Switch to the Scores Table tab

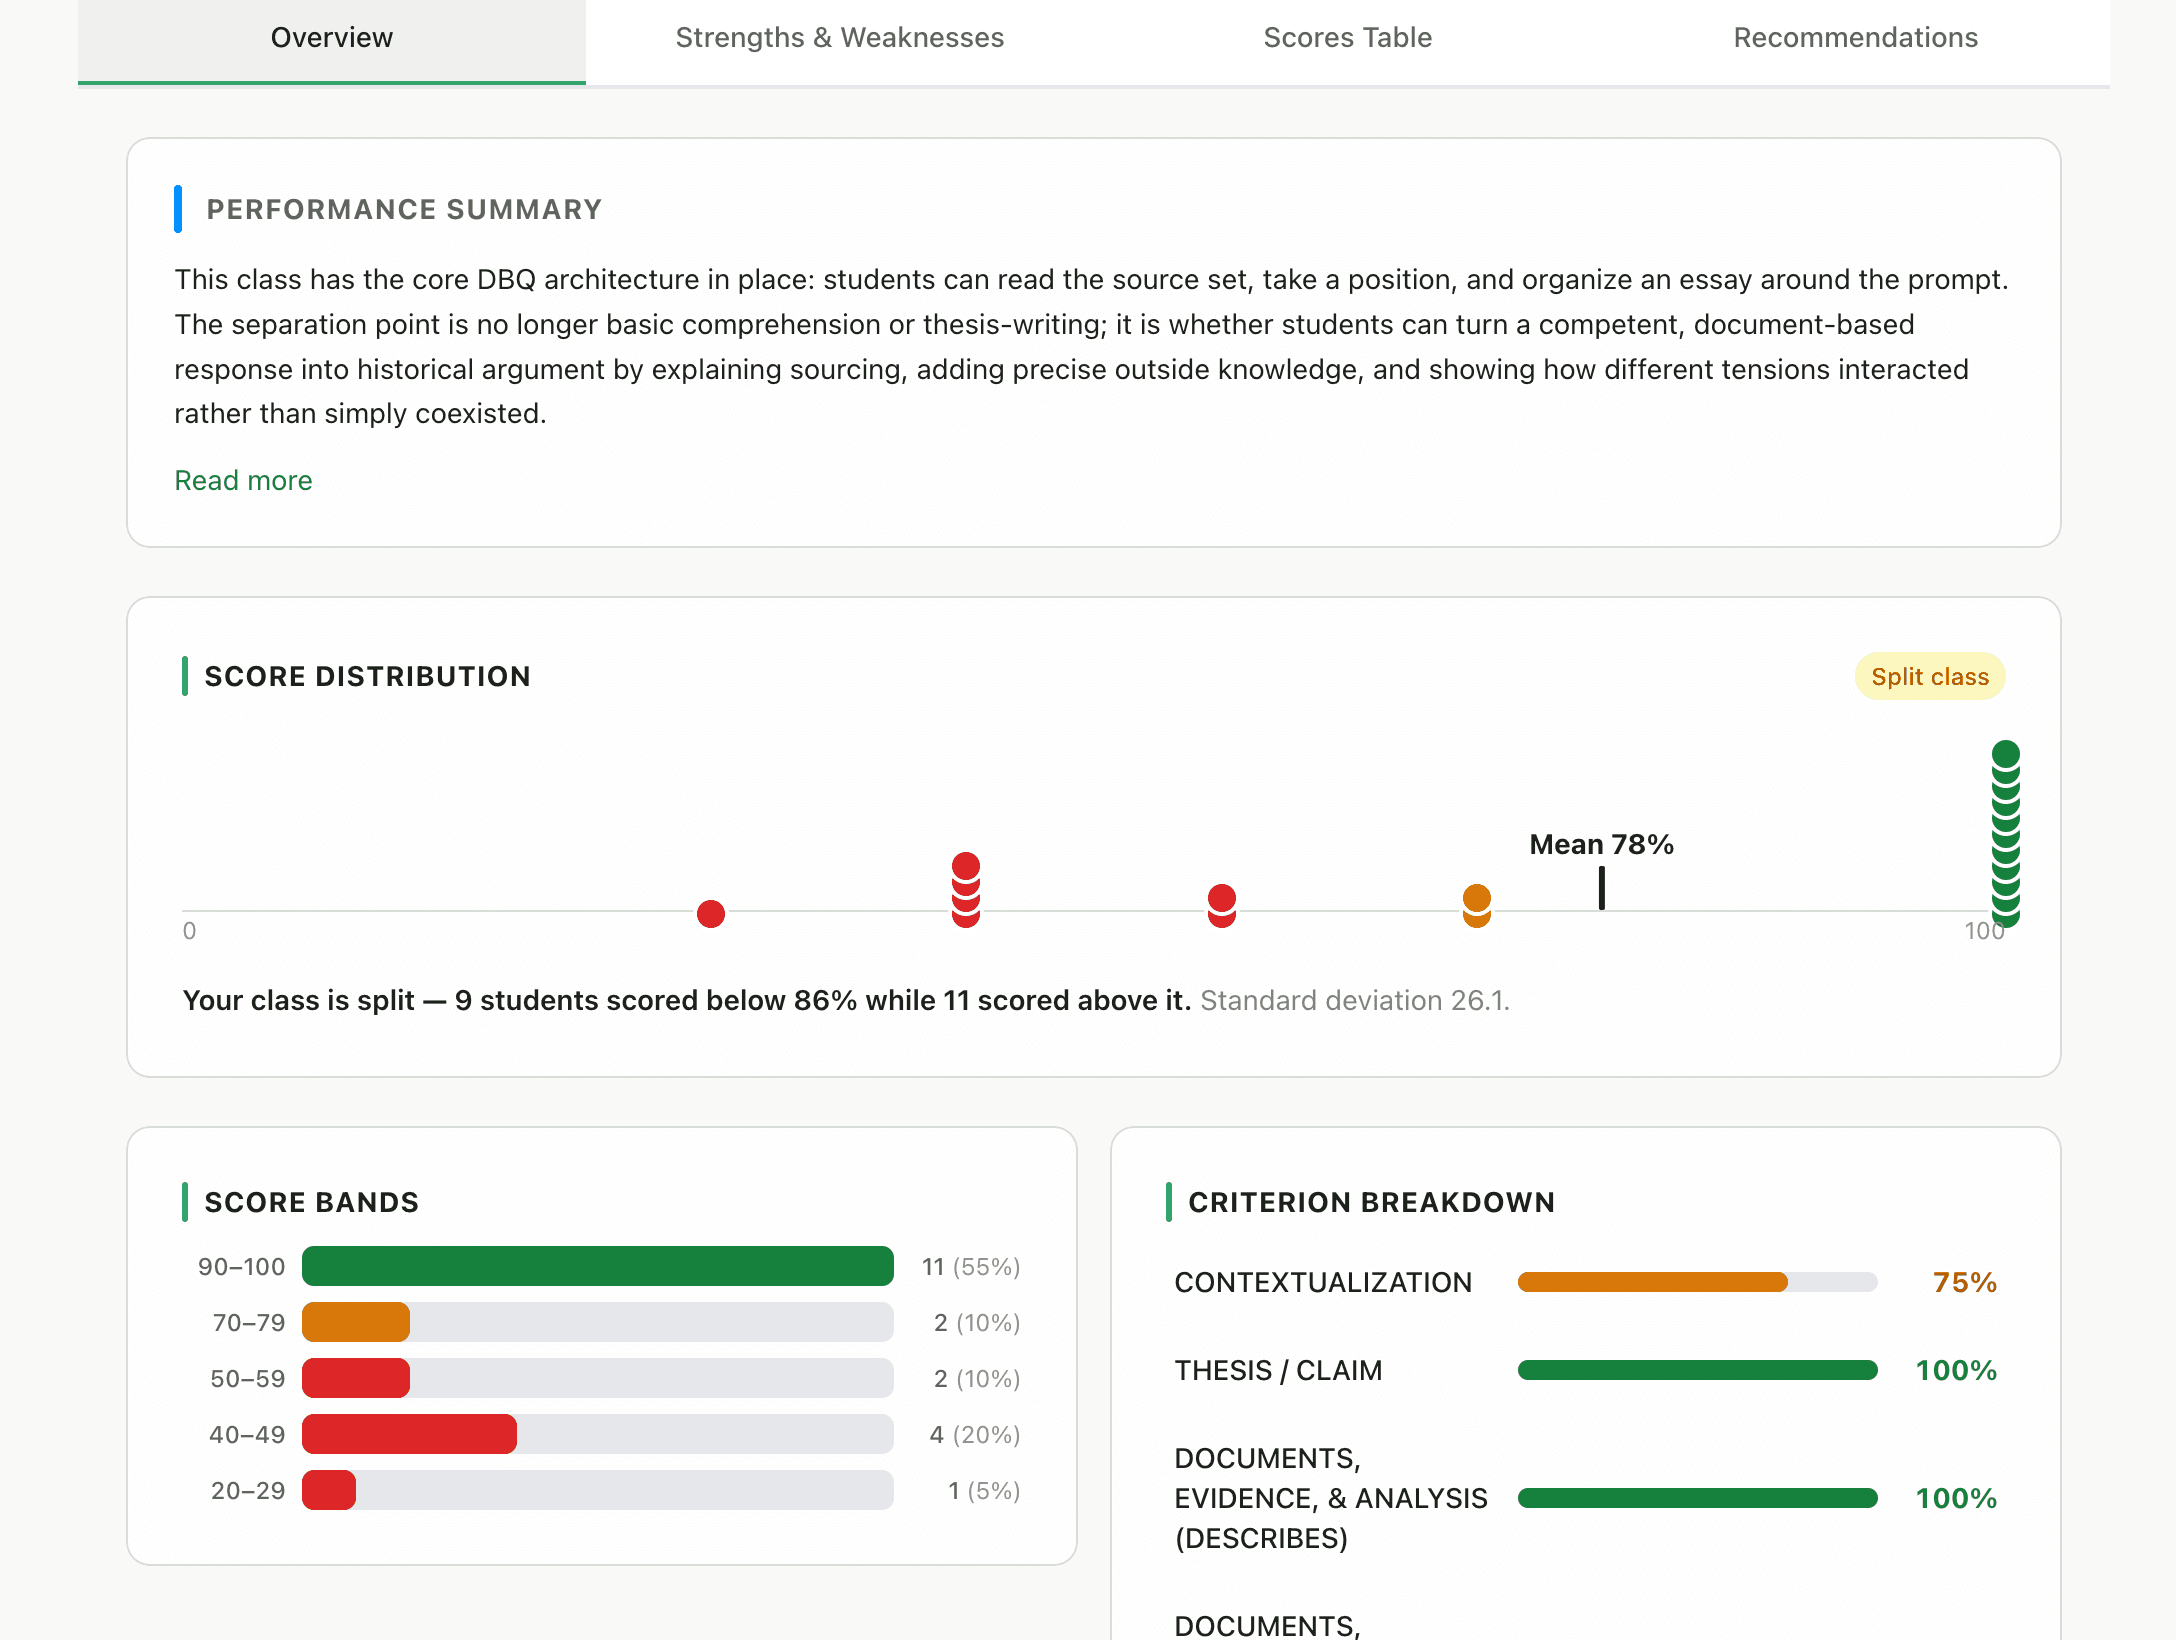pyautogui.click(x=1347, y=38)
